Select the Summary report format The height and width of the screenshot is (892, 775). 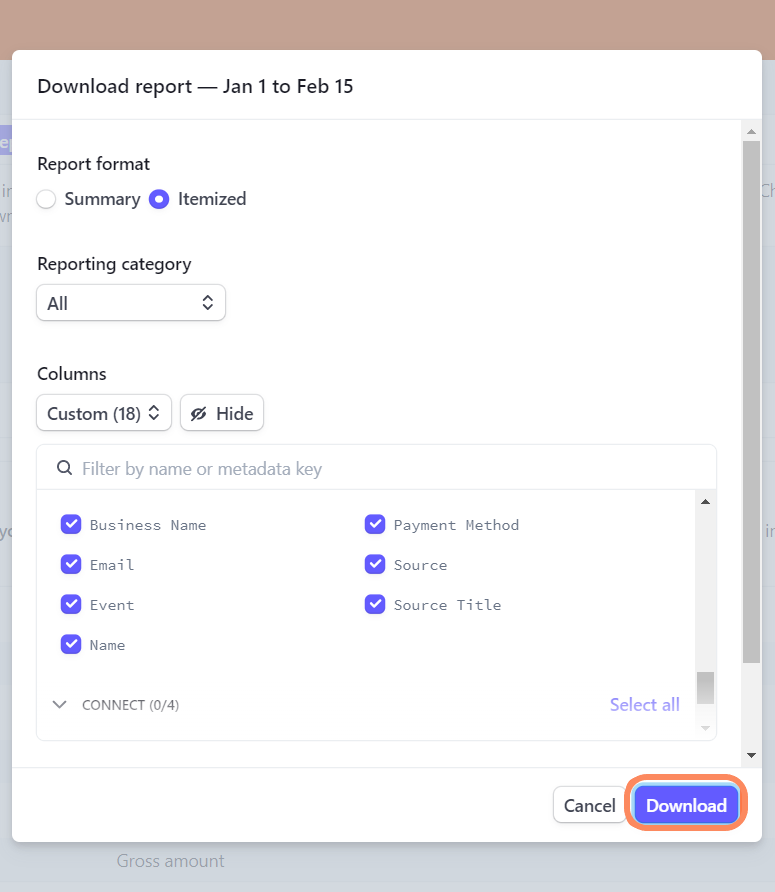pos(46,199)
